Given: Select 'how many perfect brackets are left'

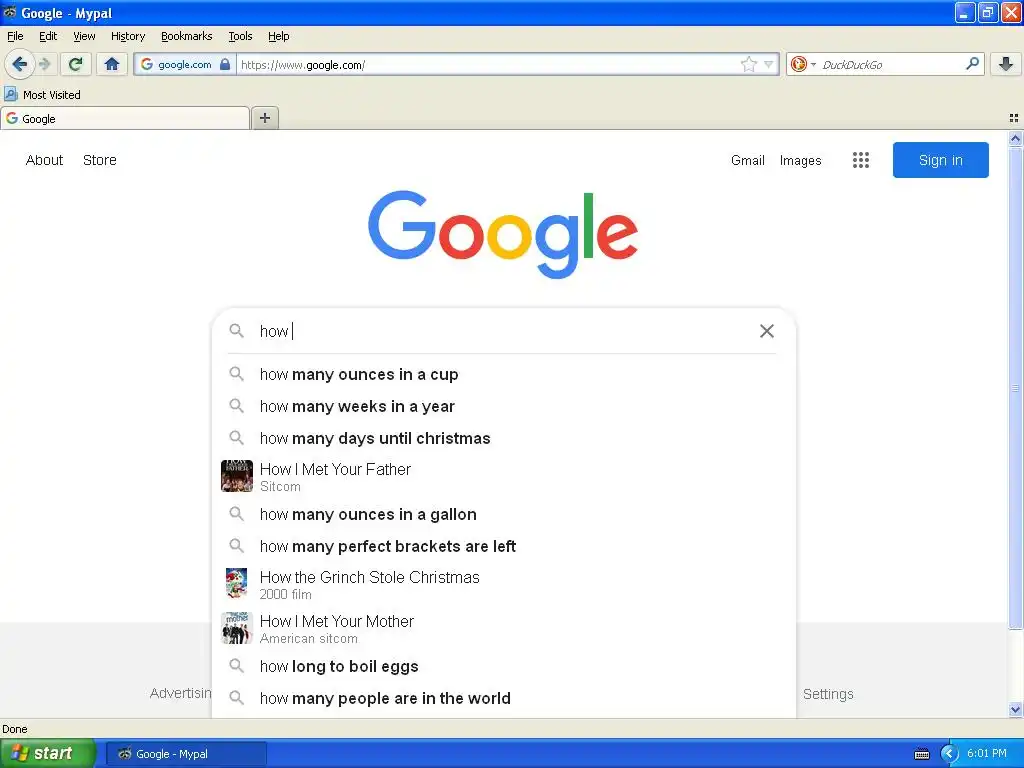Looking at the screenshot, I should pyautogui.click(x=388, y=546).
